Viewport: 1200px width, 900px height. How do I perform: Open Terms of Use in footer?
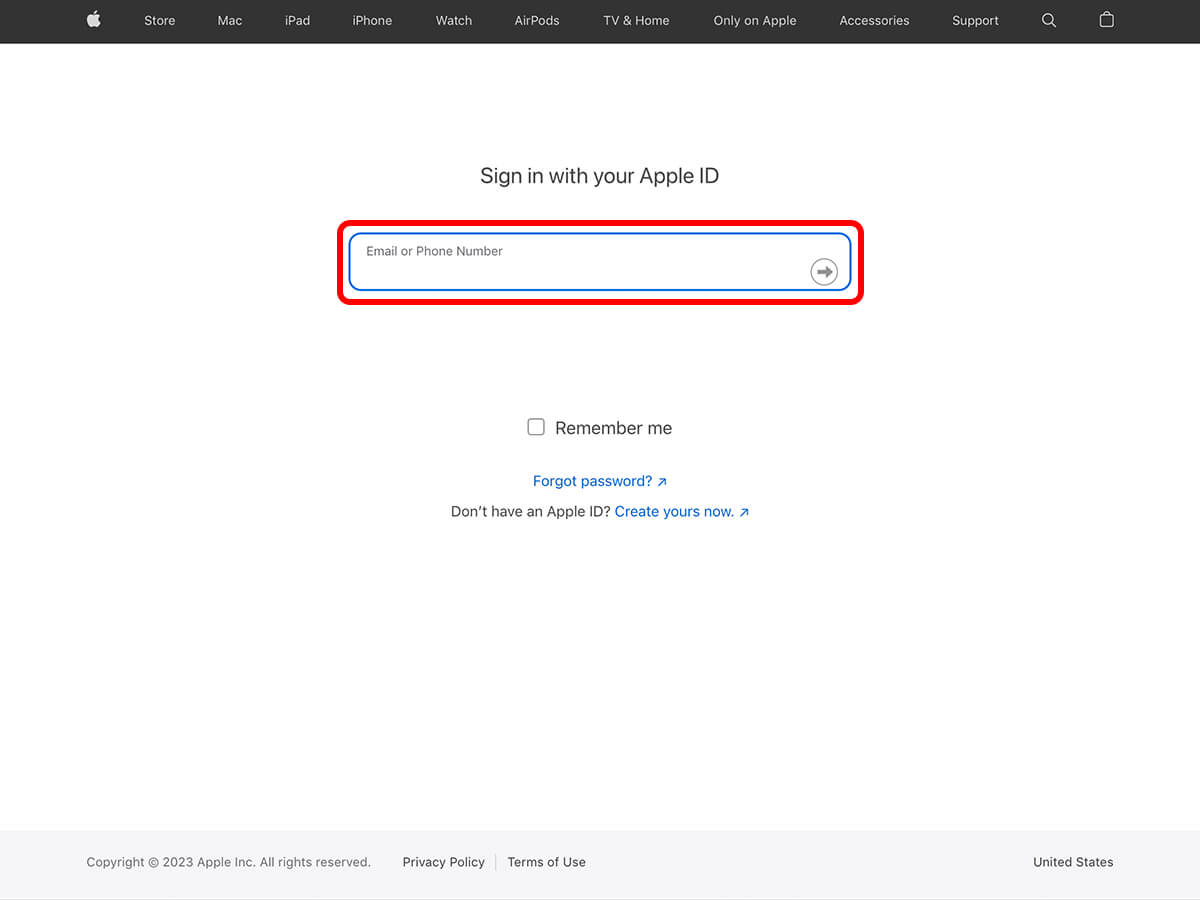[x=546, y=862]
